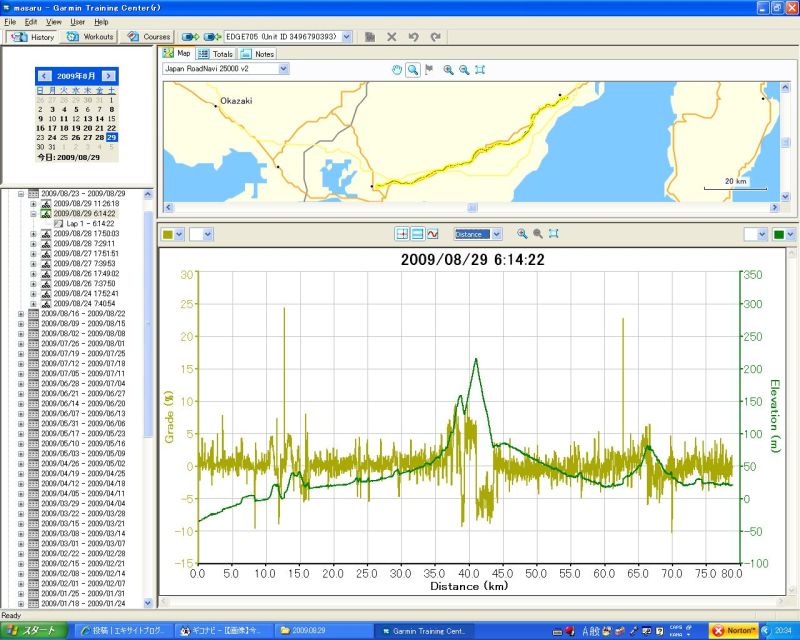The height and width of the screenshot is (640, 800).
Task: Select August 29 in the calendar
Action: coord(112,137)
